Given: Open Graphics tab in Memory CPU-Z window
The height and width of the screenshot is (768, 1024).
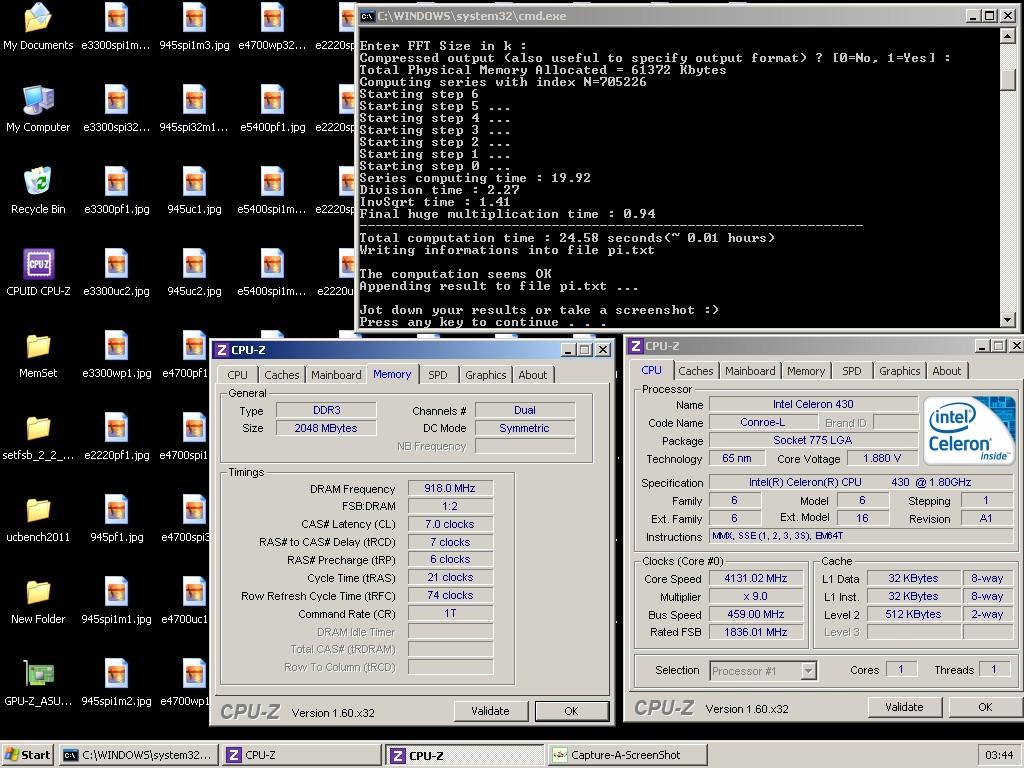Looking at the screenshot, I should [x=485, y=375].
